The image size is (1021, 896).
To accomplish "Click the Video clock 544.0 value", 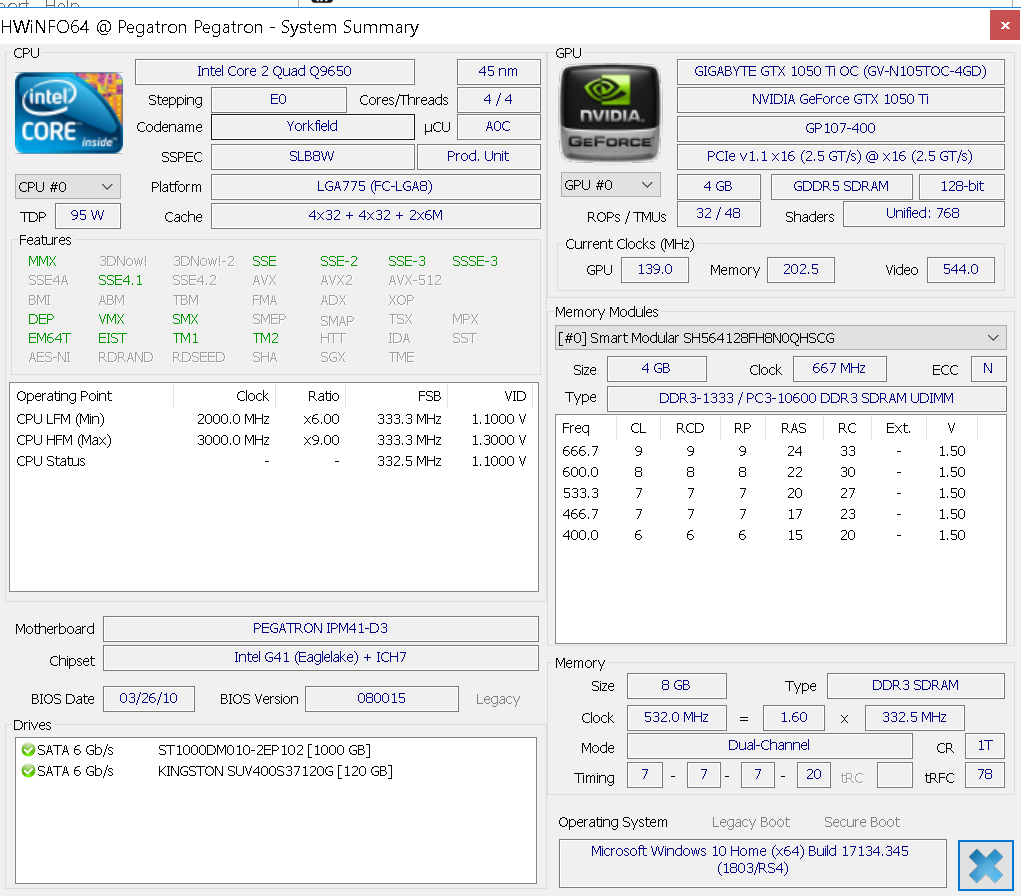I will 960,270.
